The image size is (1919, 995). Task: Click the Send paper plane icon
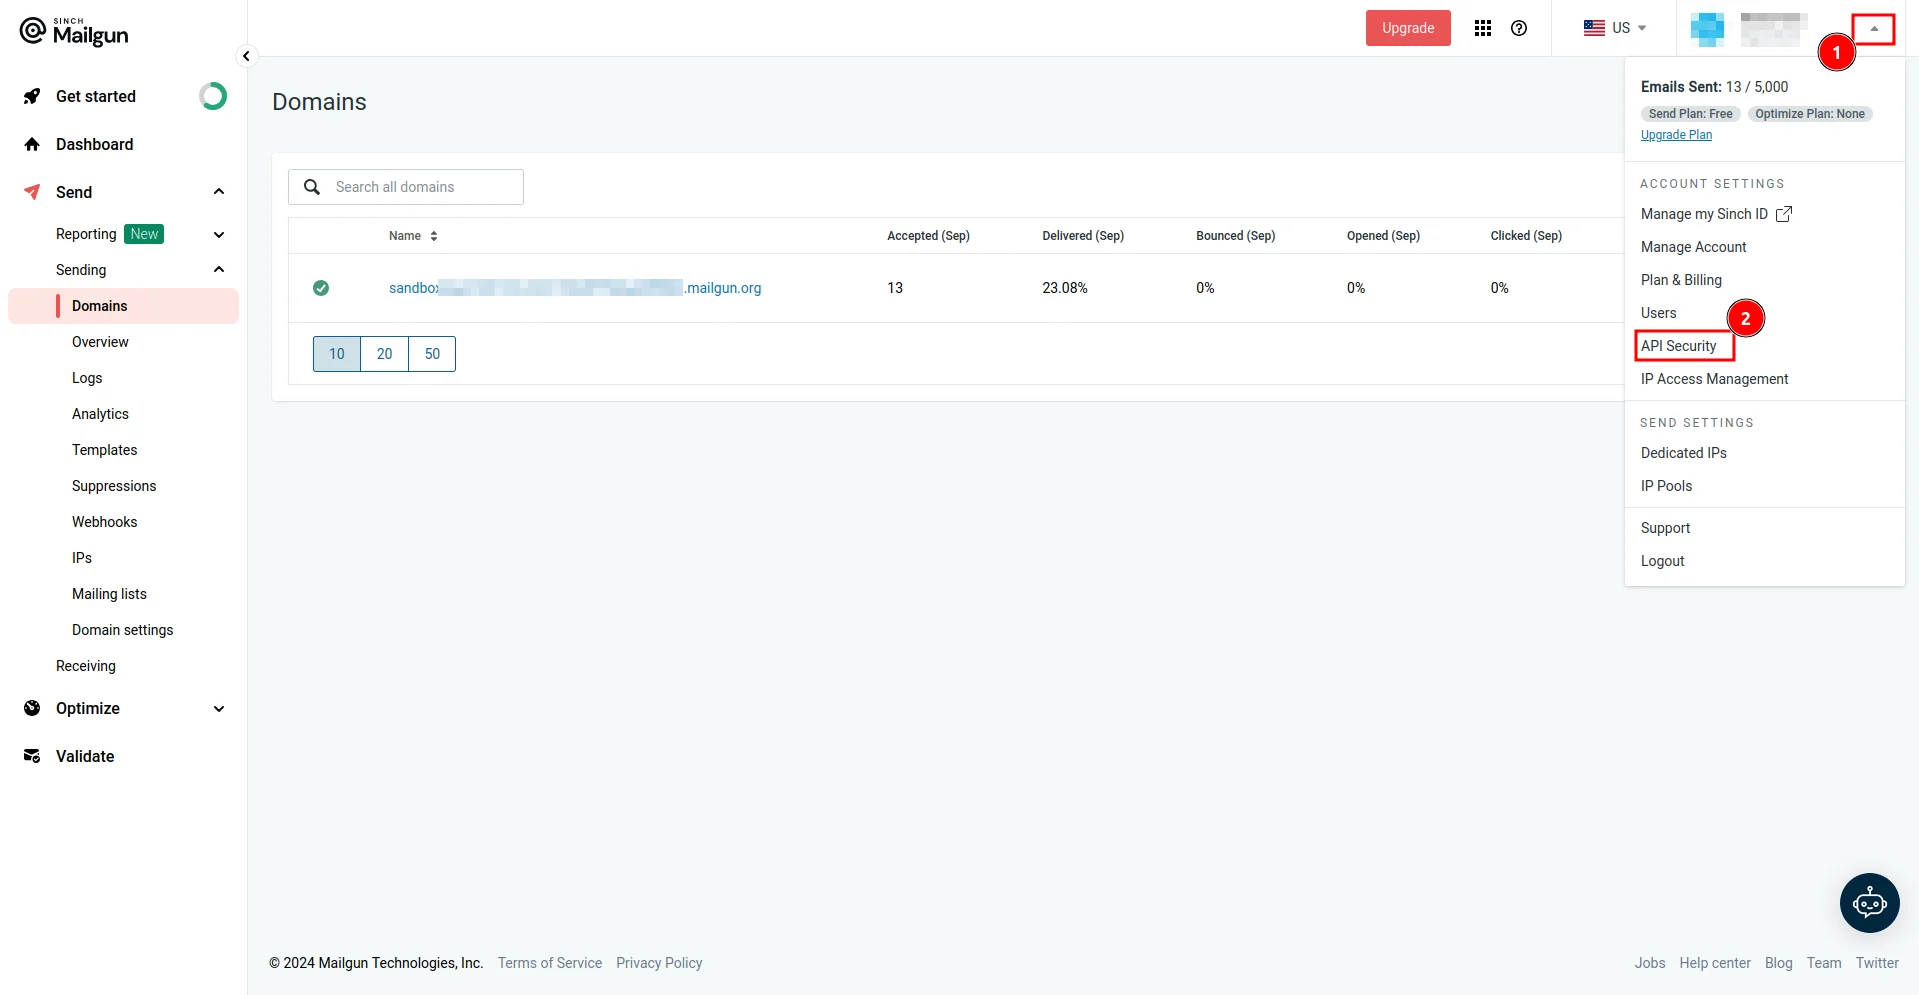point(32,192)
